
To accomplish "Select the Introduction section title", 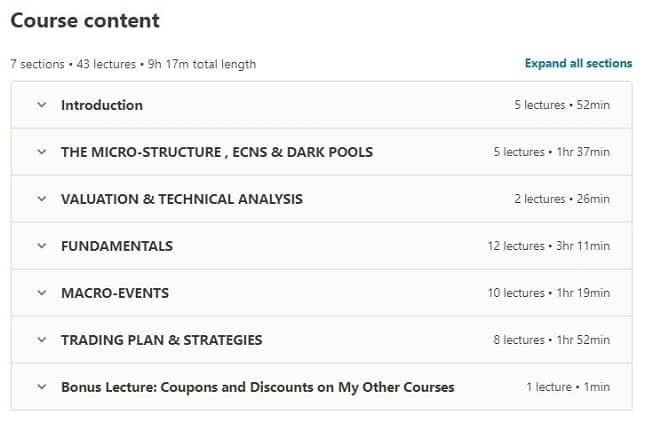I will pyautogui.click(x=102, y=105).
